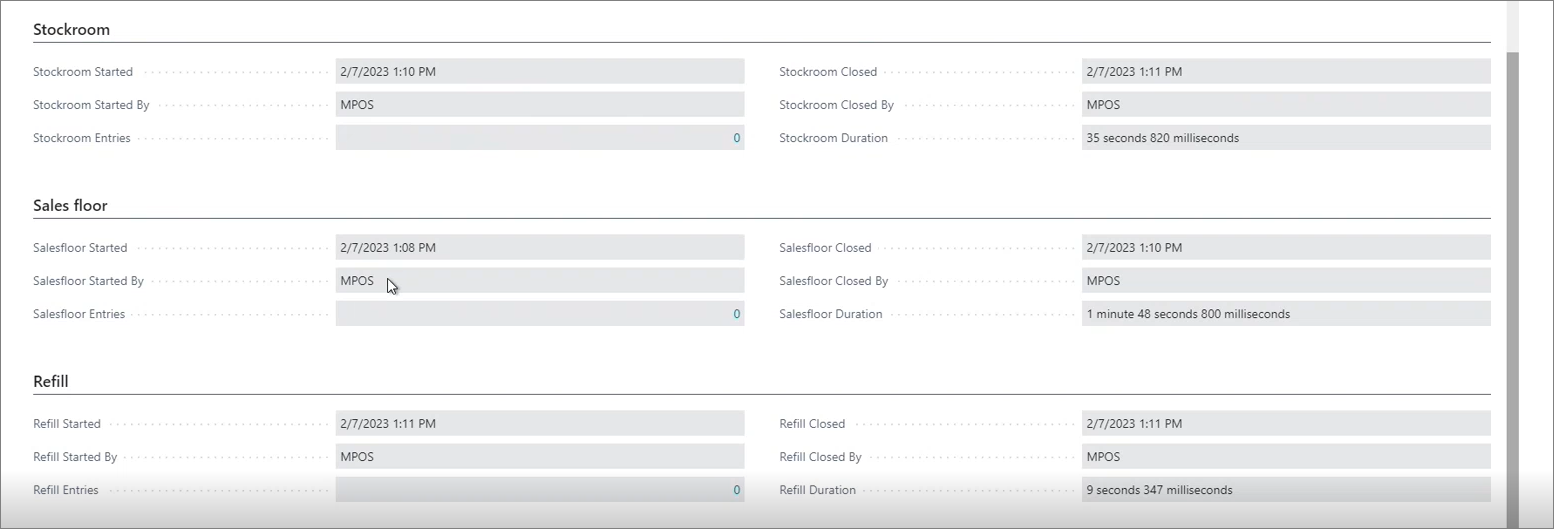Collapse the Stockroom section header
1554x529 pixels.
(71, 30)
